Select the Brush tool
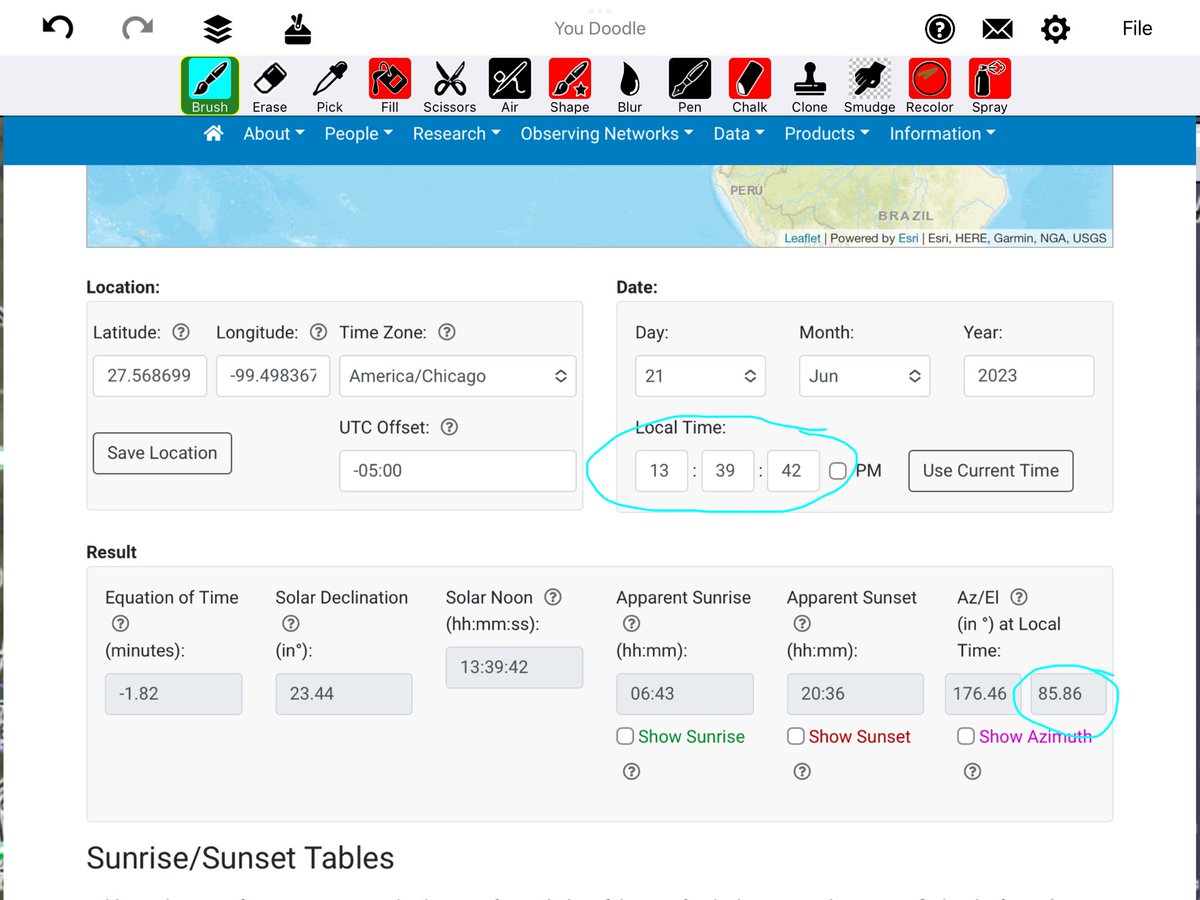1200x900 pixels. click(210, 85)
